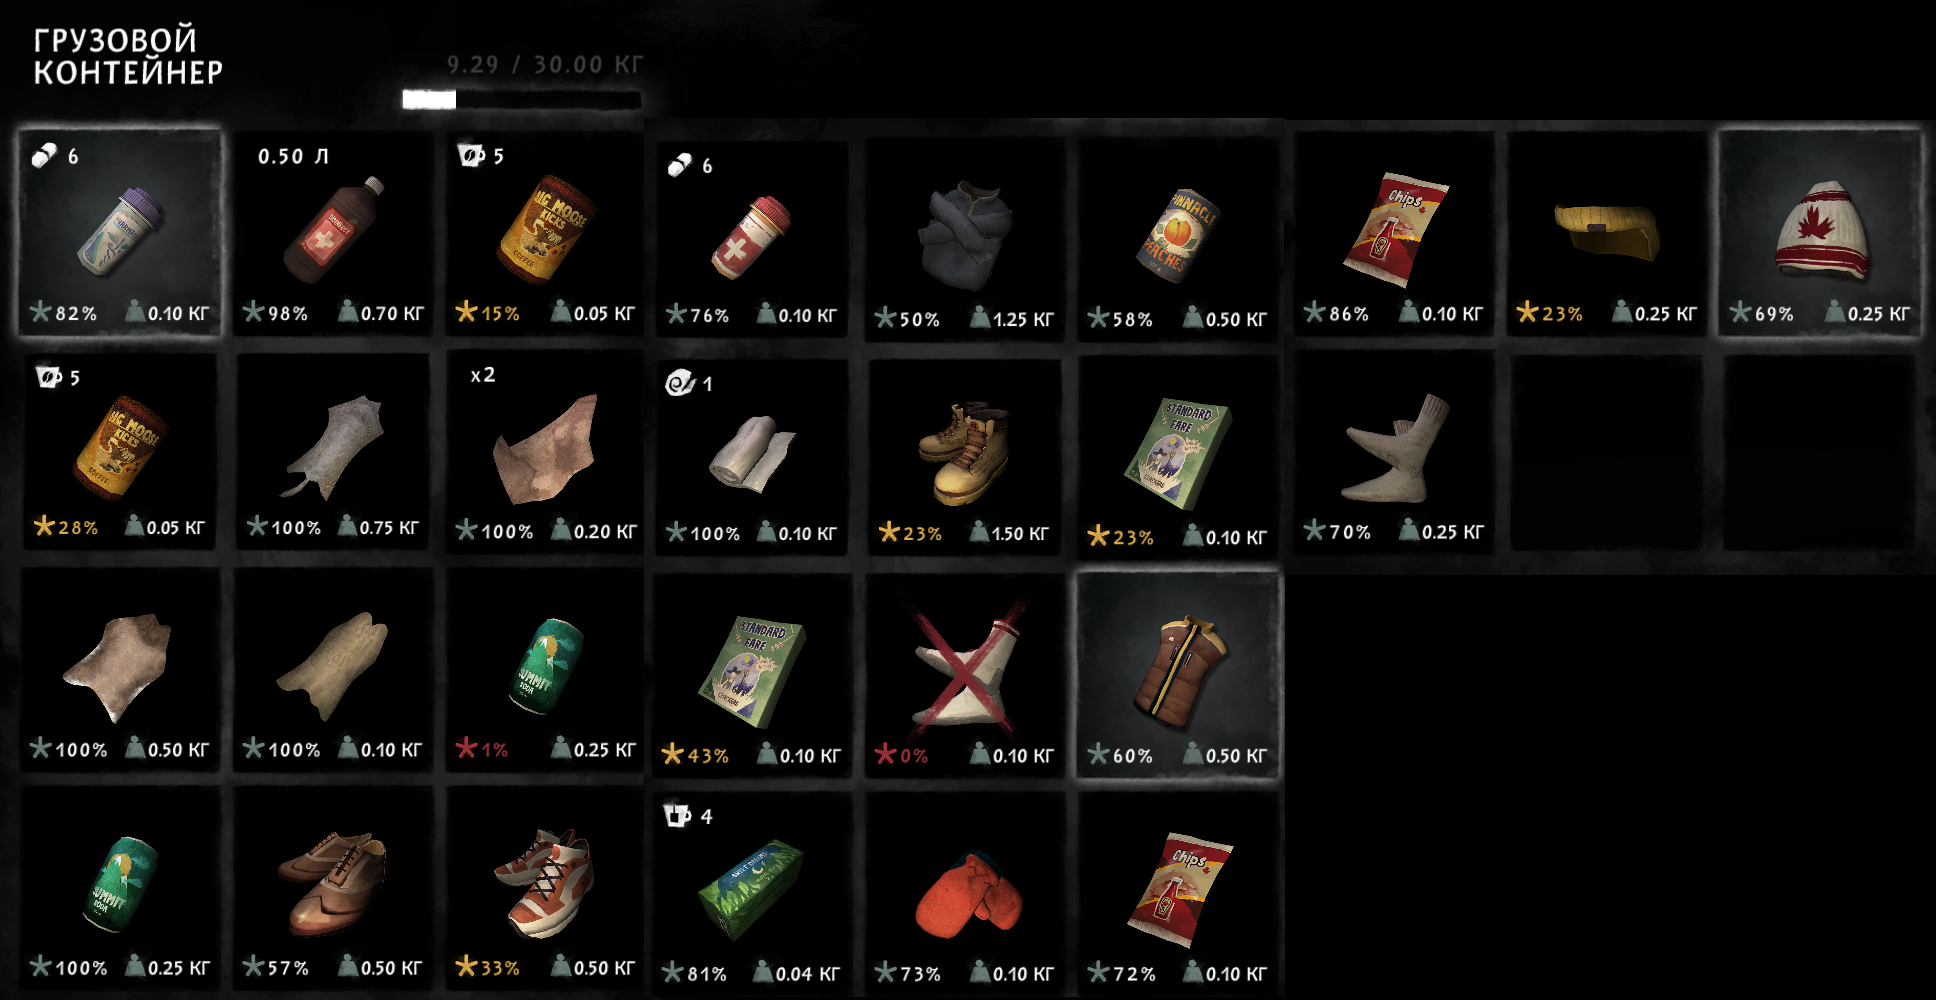Viewport: 1936px width, 1000px height.
Task: Select the purple-capped pill bottle at 82%
Action: pos(120,233)
